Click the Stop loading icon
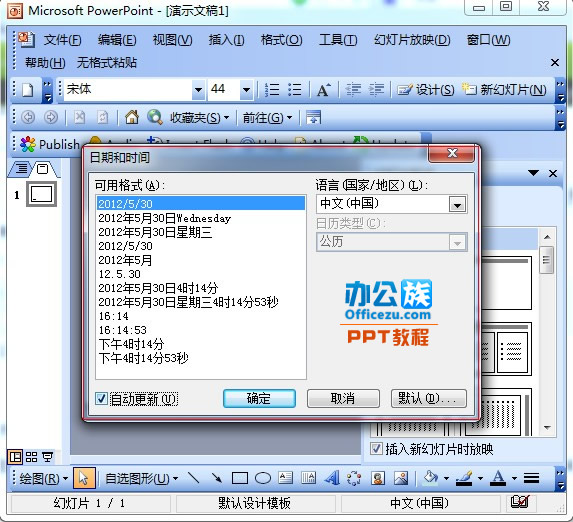This screenshot has width=573, height=522. click(79, 117)
